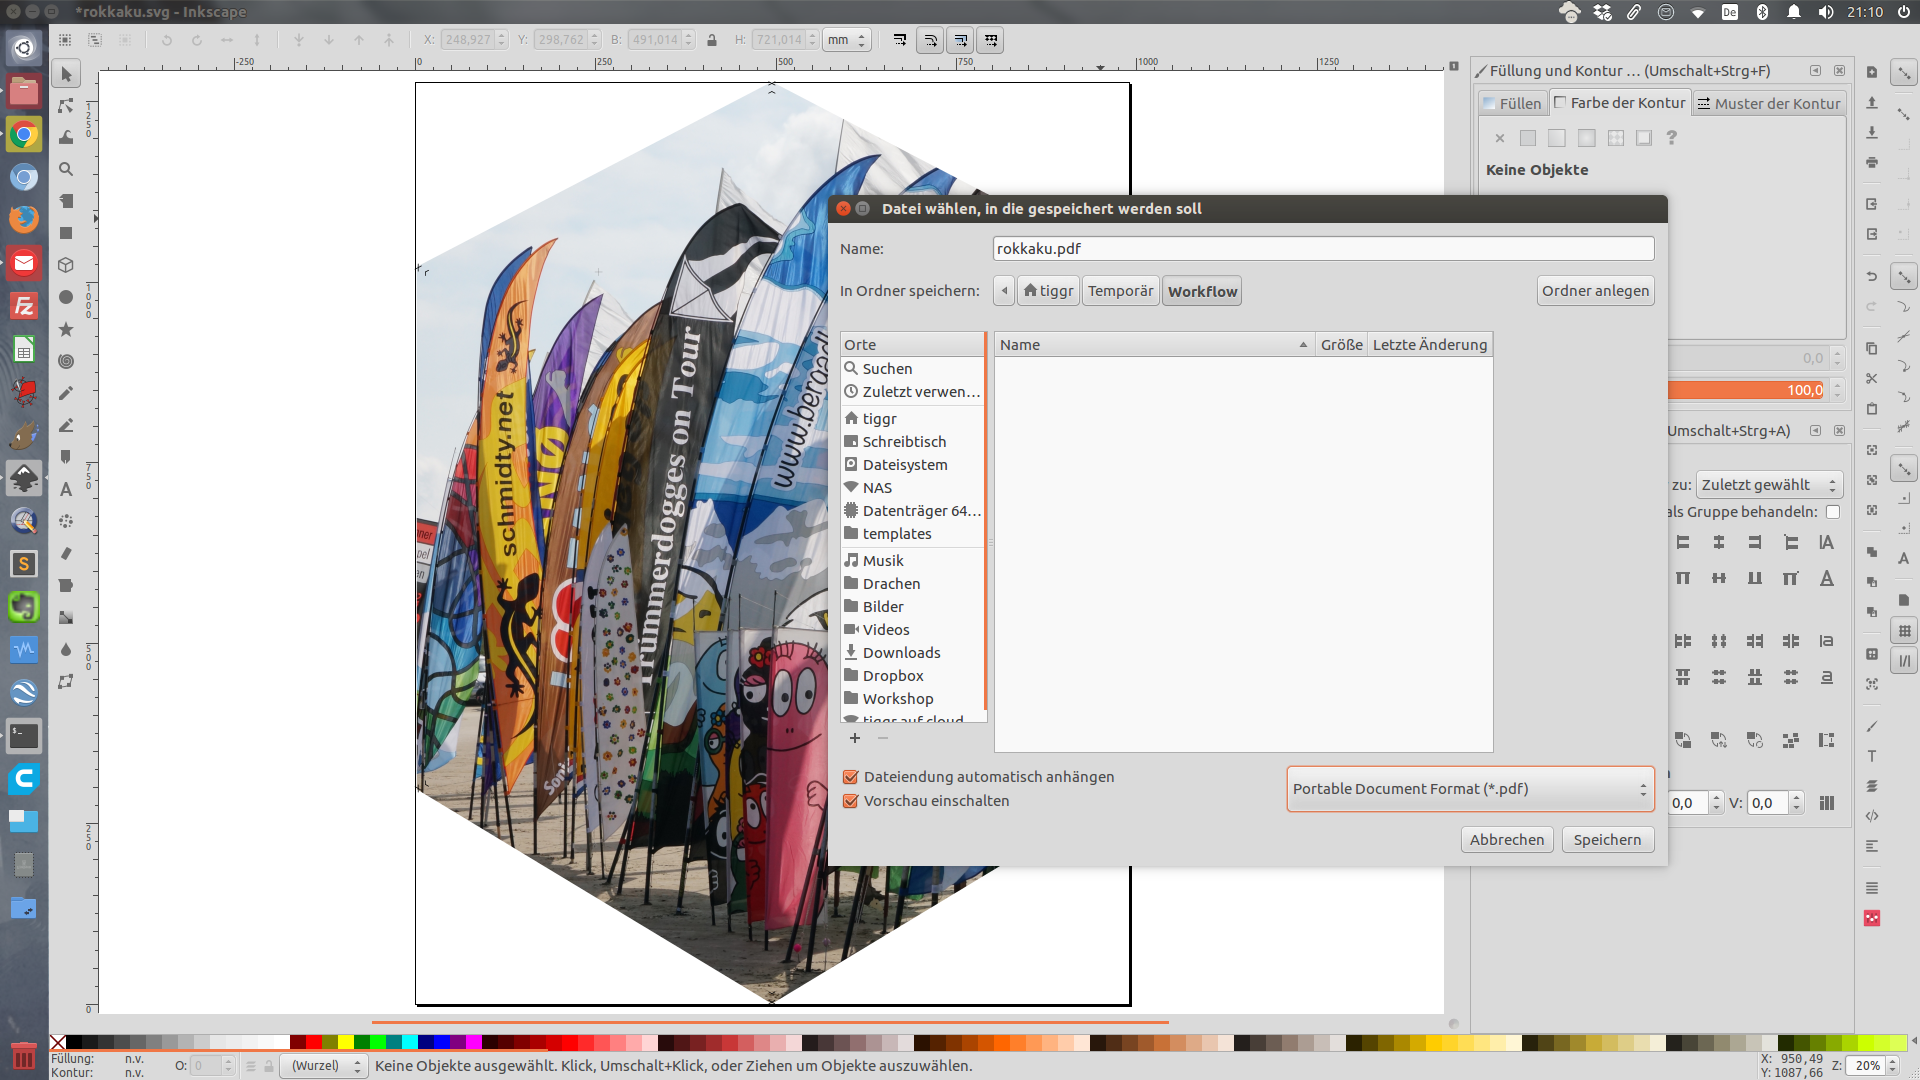Select the 3D box tool
1920x1080 pixels.
(66, 265)
